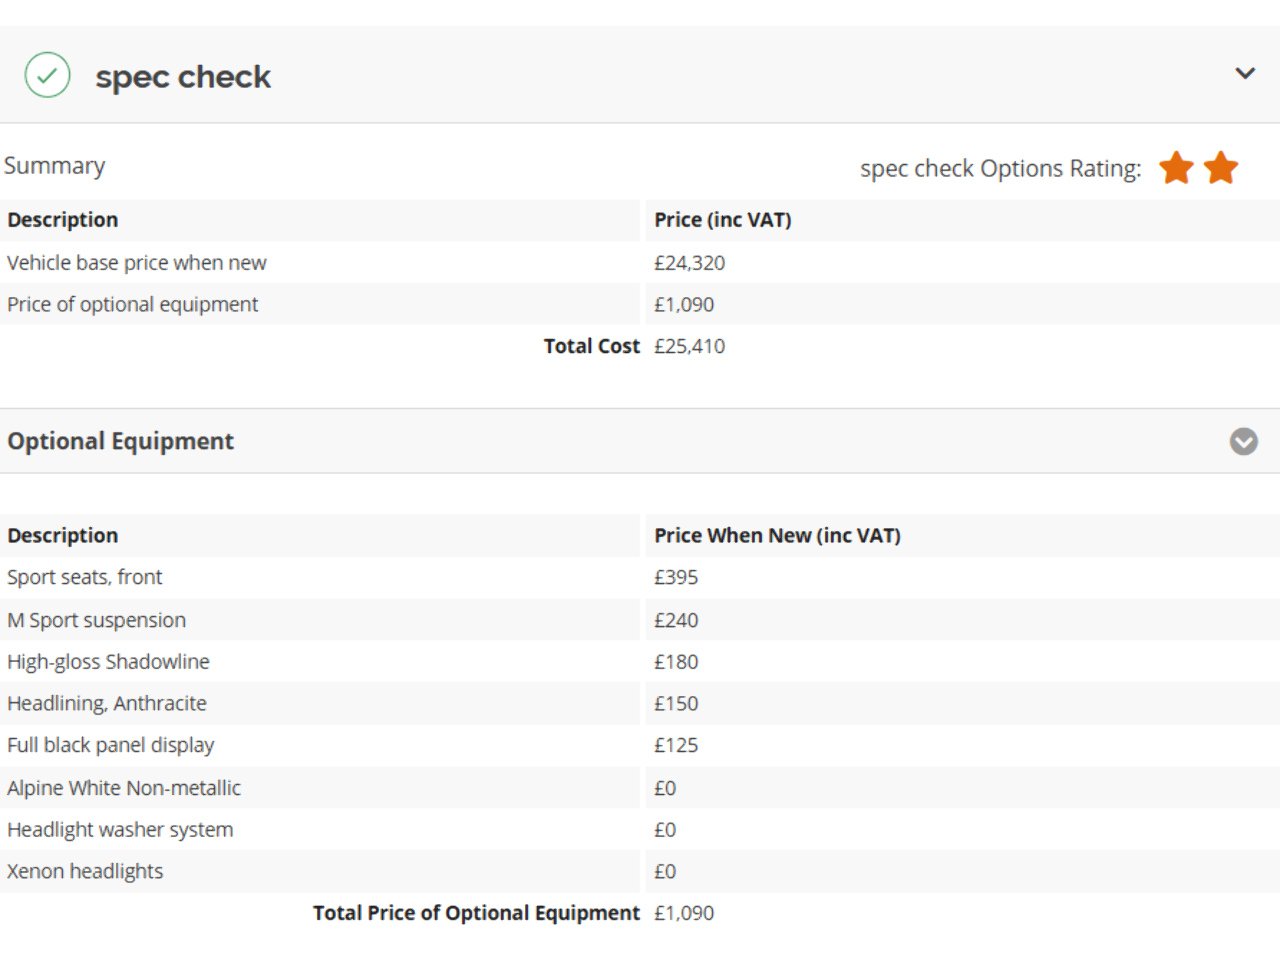Select Full black panel display row
The height and width of the screenshot is (960, 1280).
(111, 745)
